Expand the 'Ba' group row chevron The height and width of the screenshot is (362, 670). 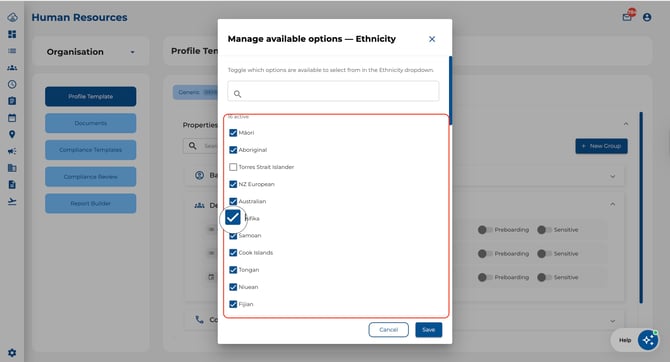pos(613,176)
